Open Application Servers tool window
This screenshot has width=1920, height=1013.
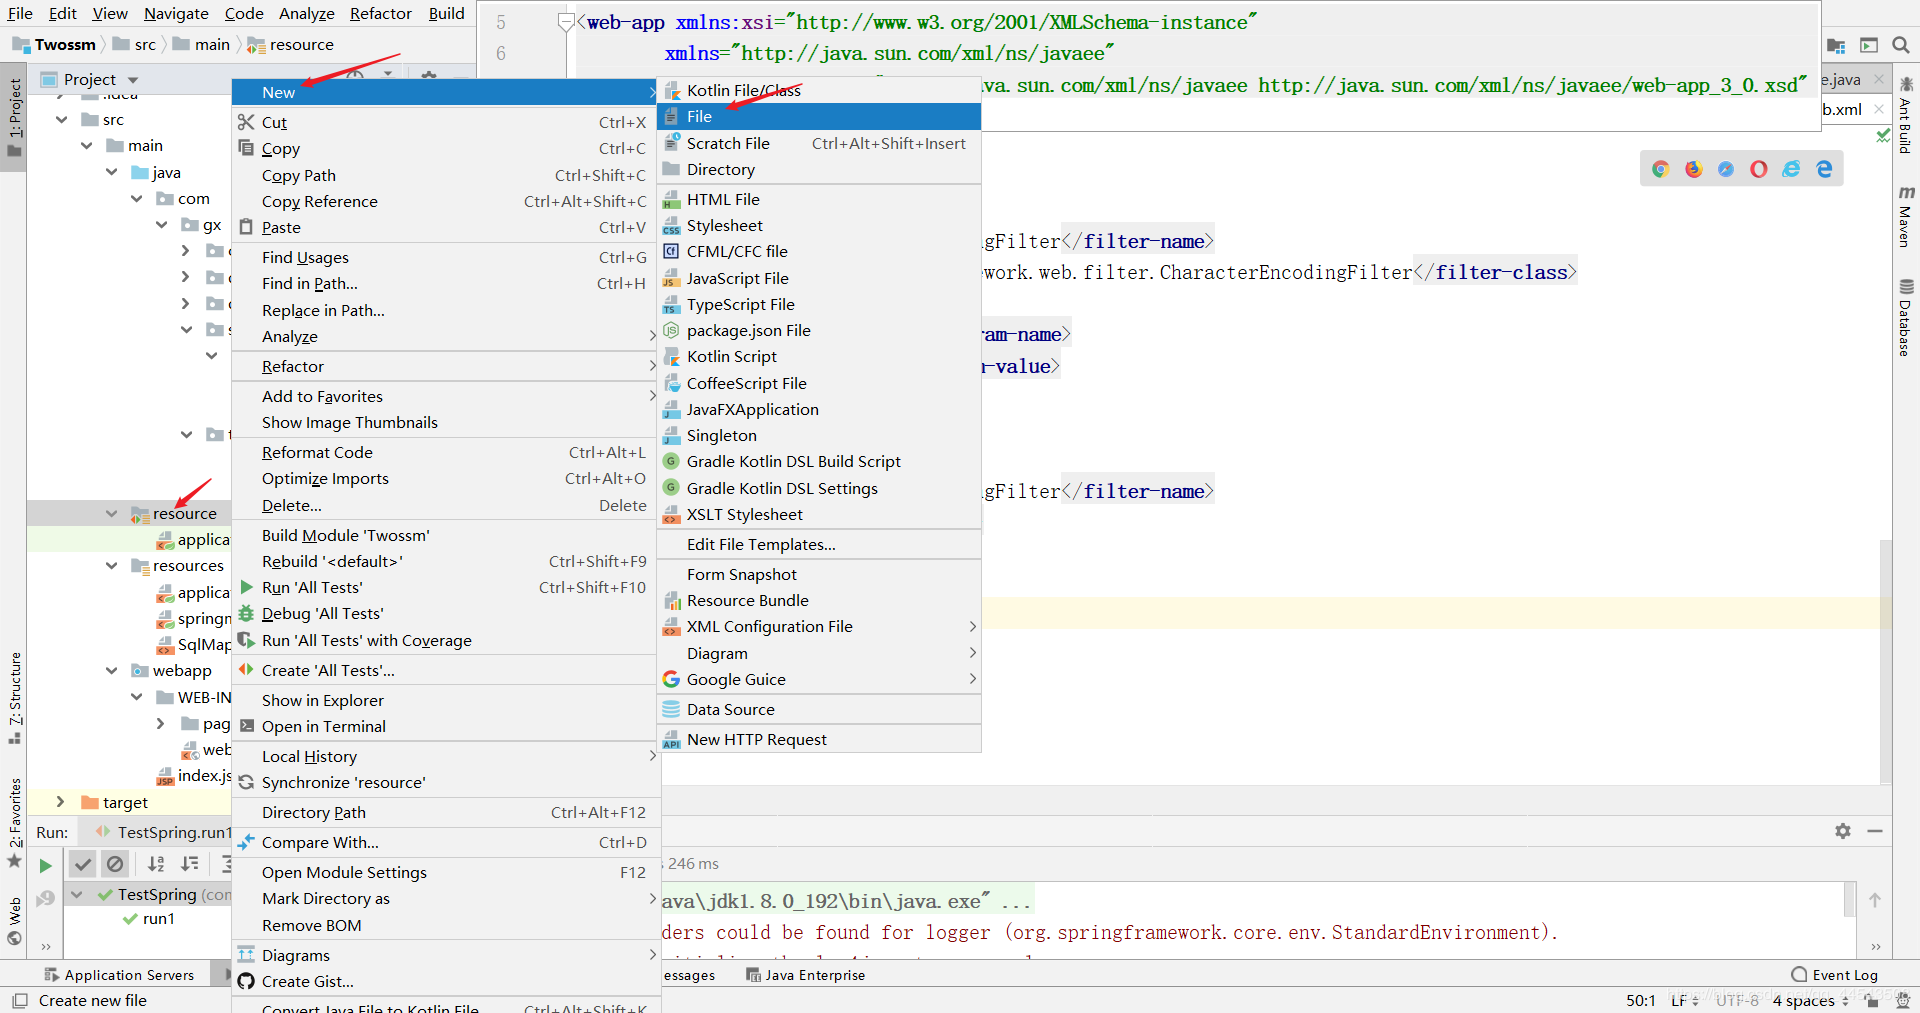coord(119,975)
